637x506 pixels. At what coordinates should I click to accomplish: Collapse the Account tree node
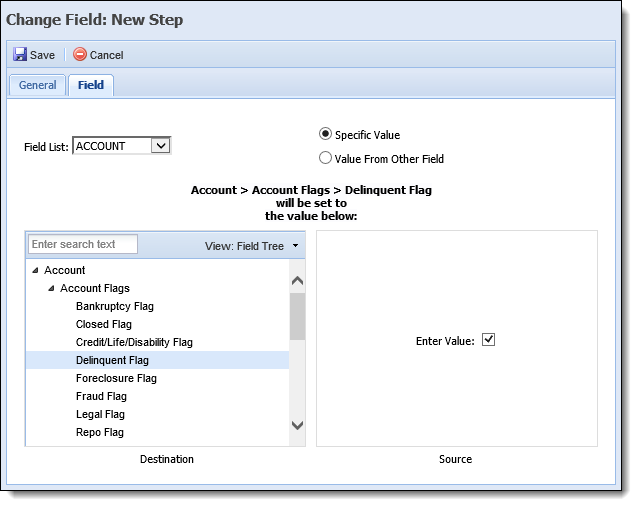pyautogui.click(x=35, y=270)
